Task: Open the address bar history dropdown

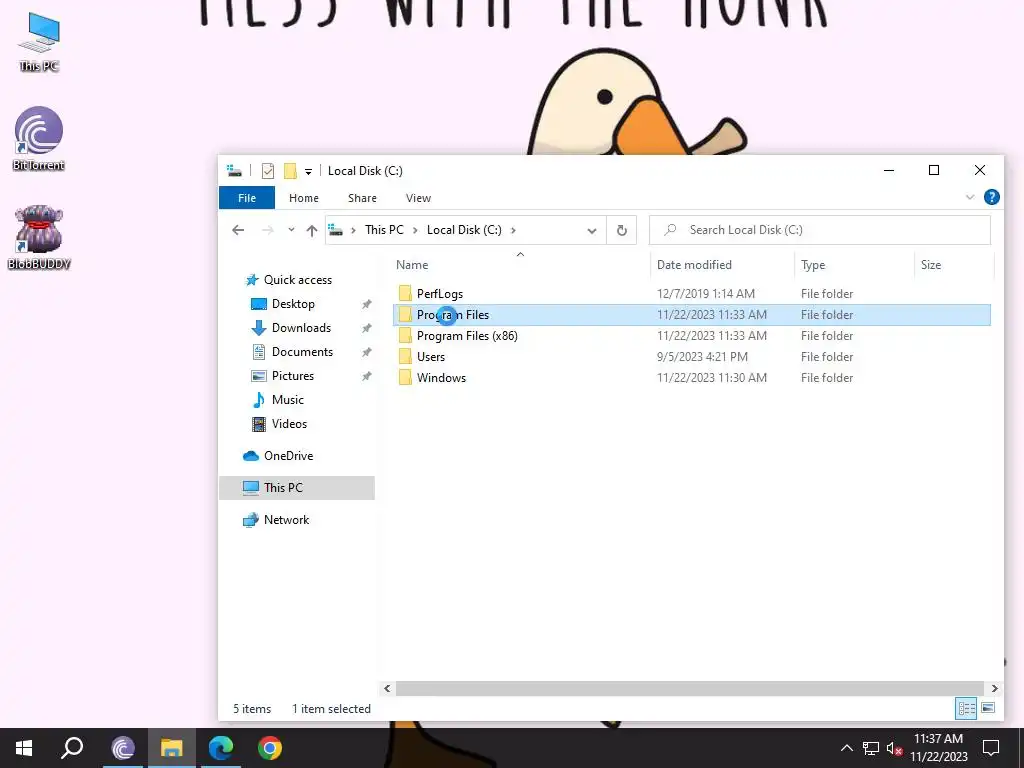Action: click(592, 231)
